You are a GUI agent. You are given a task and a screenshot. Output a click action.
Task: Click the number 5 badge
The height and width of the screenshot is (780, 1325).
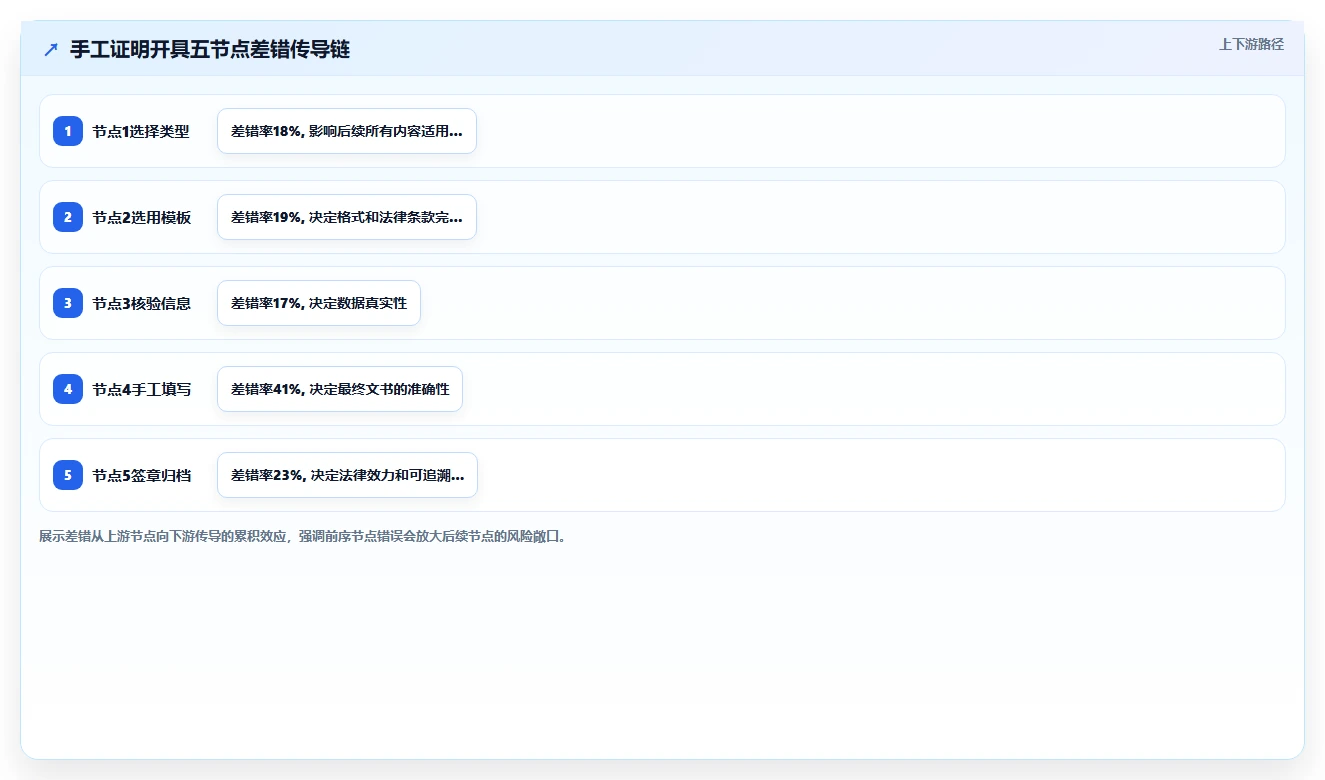click(68, 475)
